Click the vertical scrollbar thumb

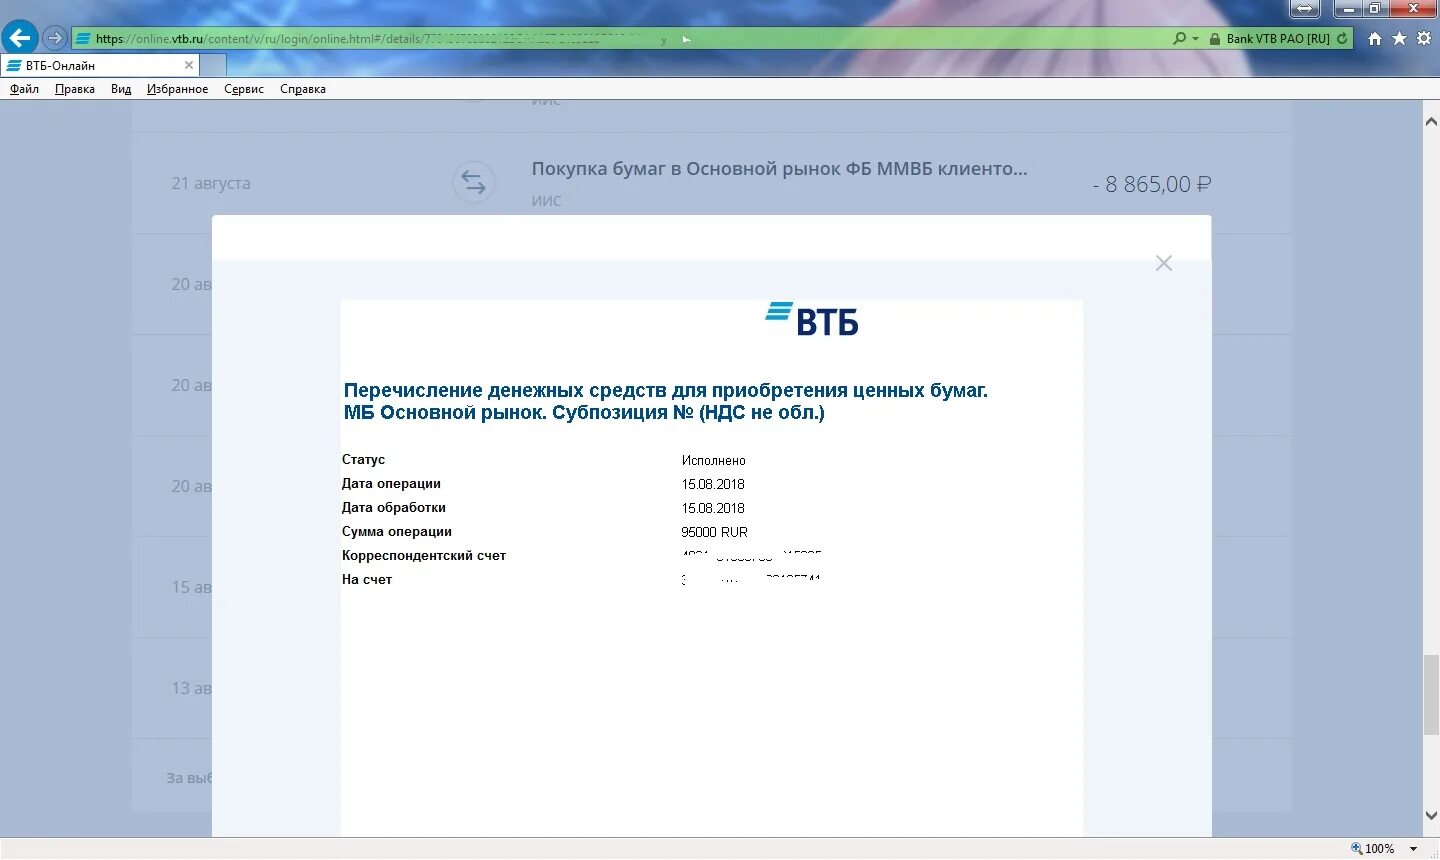pyautogui.click(x=1431, y=695)
